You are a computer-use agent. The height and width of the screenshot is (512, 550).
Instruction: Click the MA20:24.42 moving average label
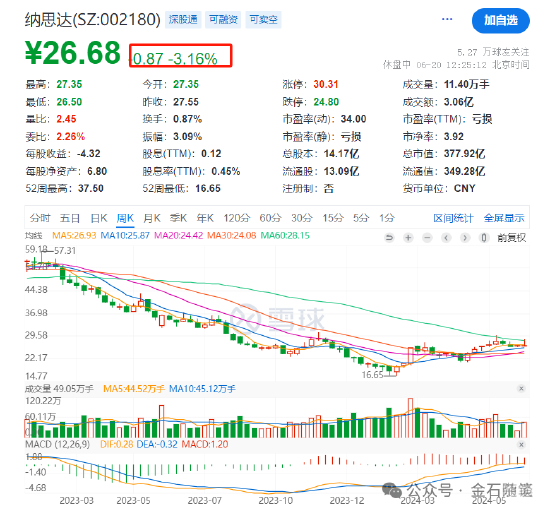[x=179, y=235]
